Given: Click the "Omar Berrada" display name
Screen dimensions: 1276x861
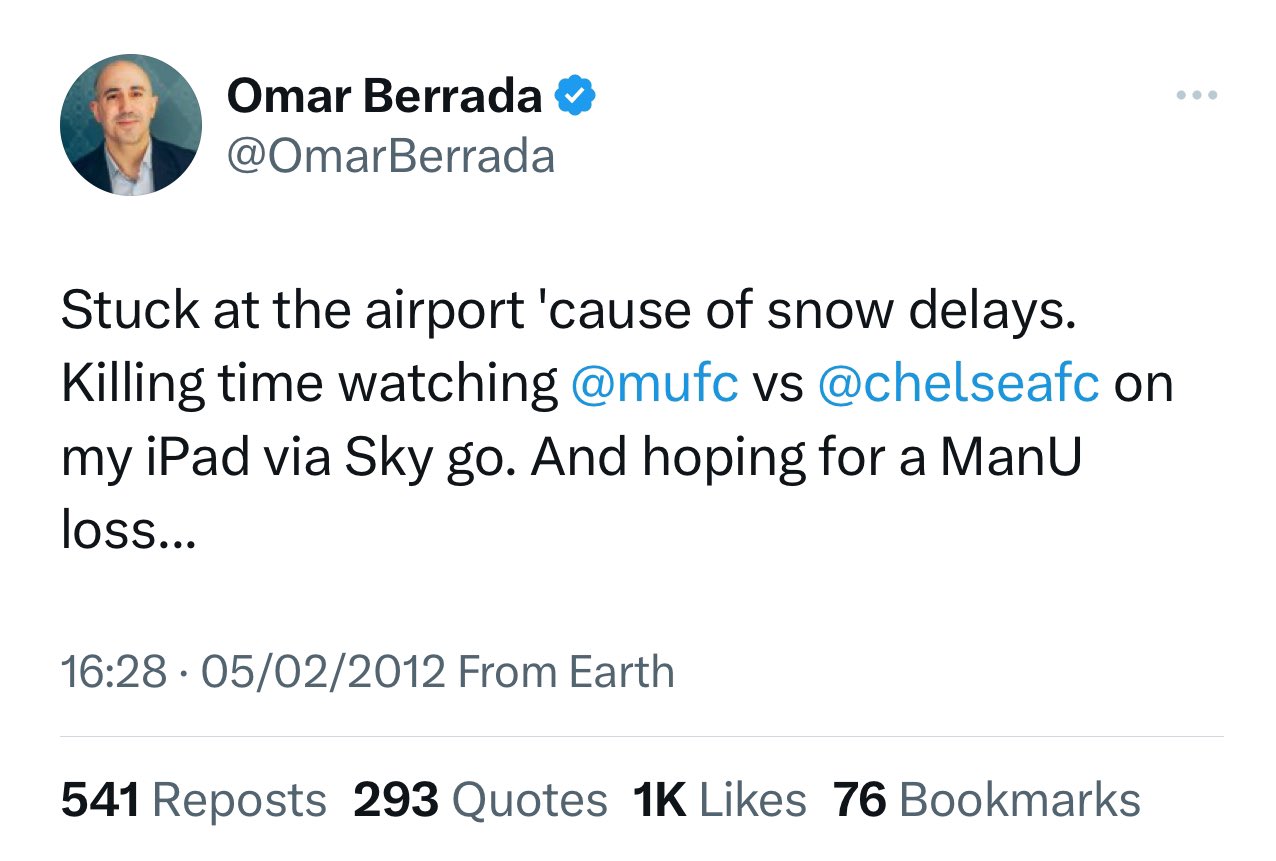Looking at the screenshot, I should click(385, 96).
